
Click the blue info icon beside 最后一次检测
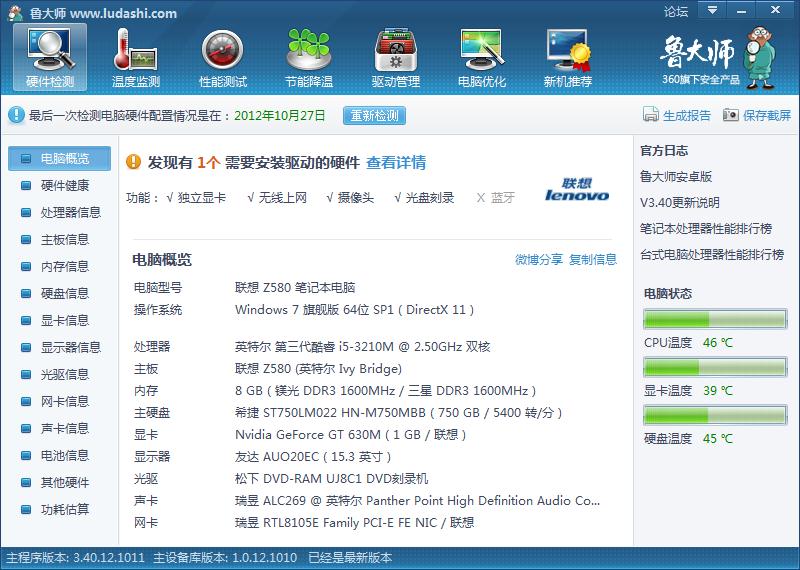16,115
